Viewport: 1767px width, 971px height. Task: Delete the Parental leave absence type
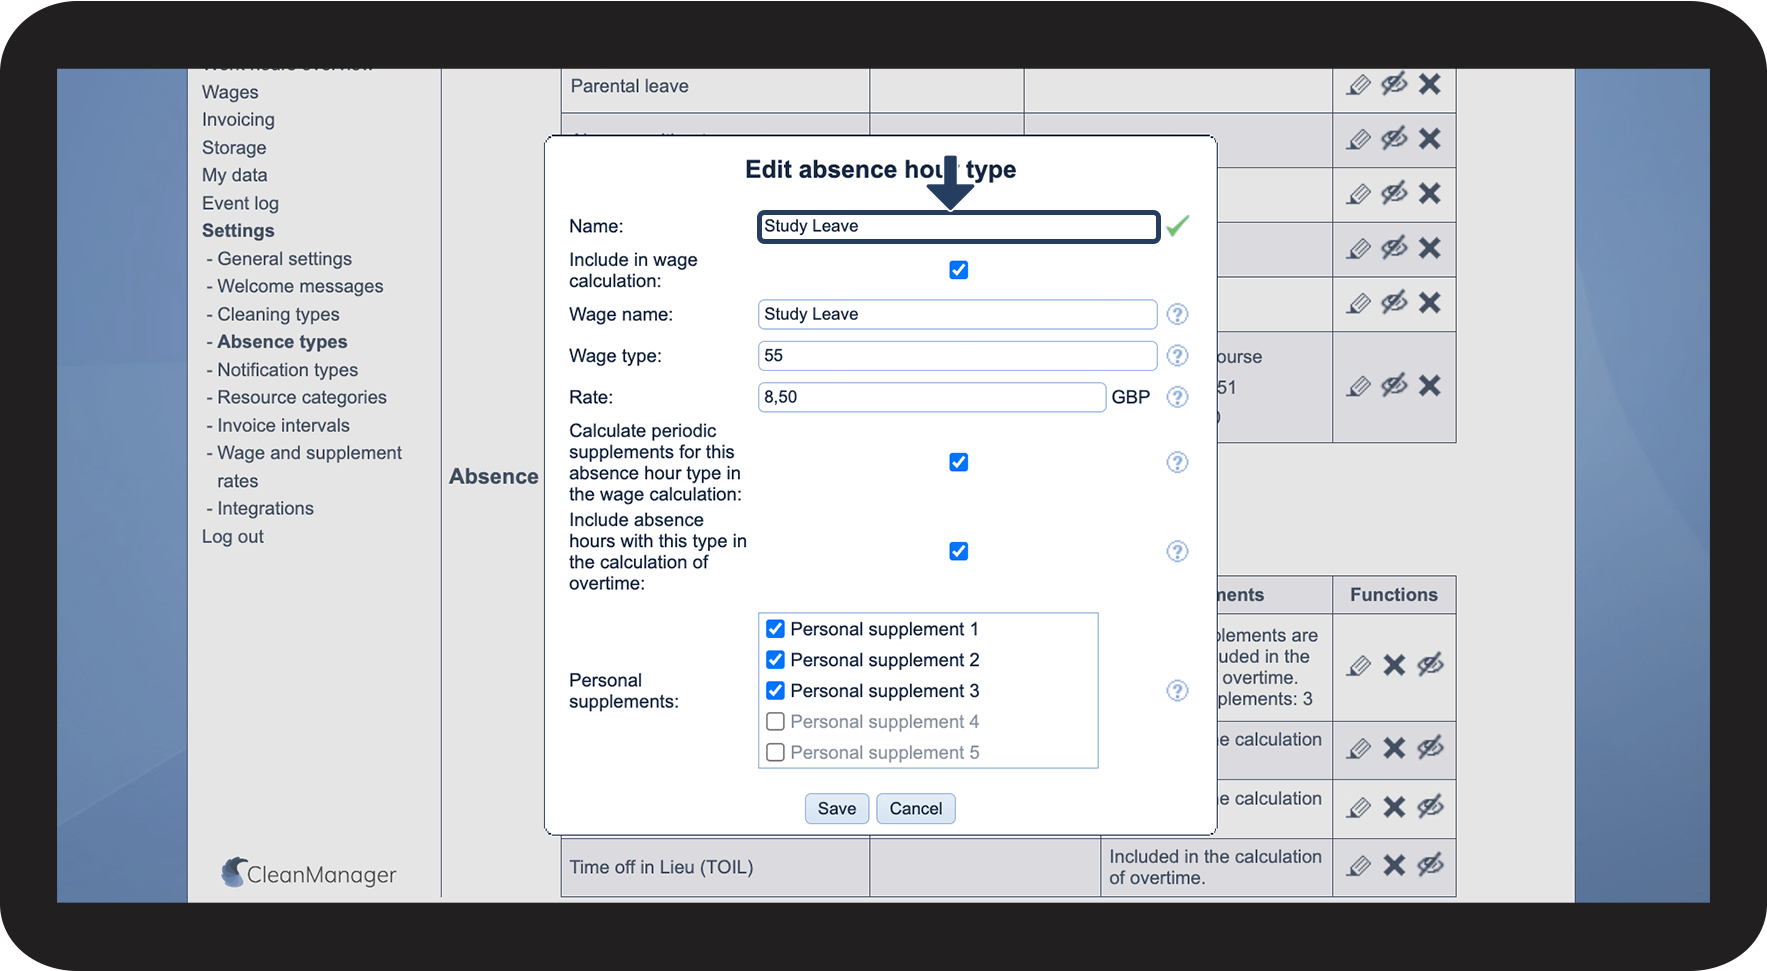(x=1430, y=84)
